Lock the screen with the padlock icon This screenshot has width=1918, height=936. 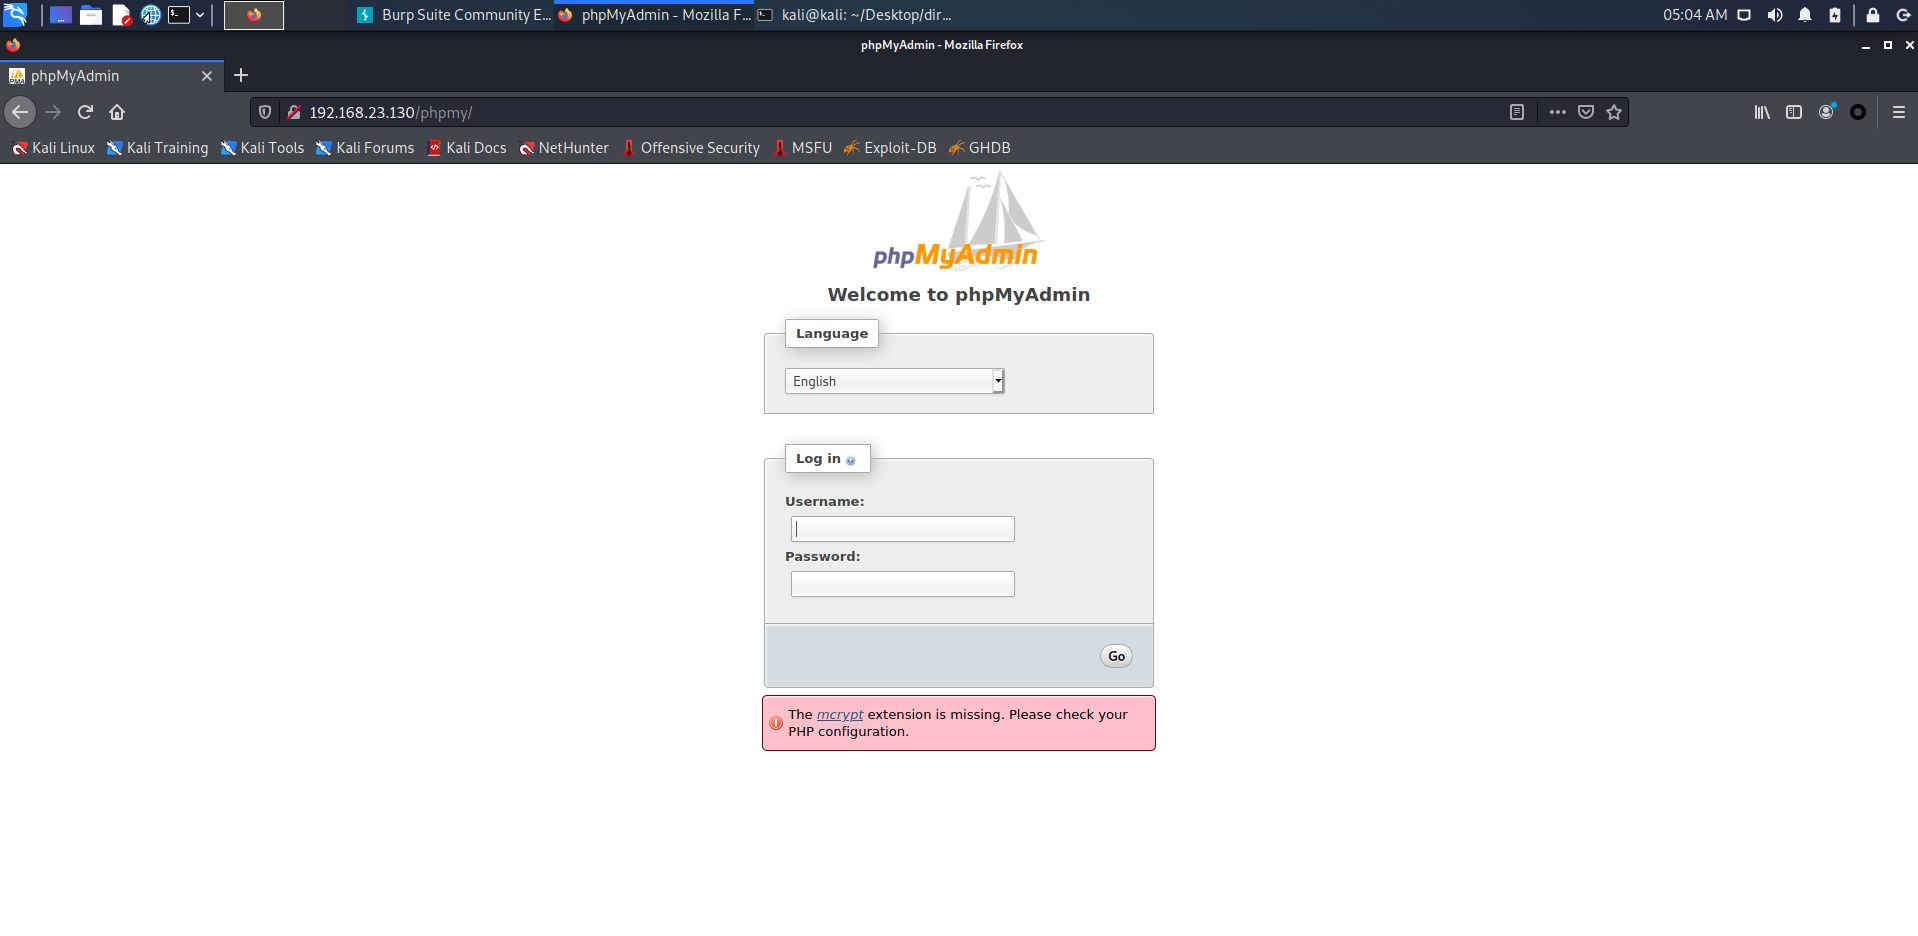point(1873,15)
